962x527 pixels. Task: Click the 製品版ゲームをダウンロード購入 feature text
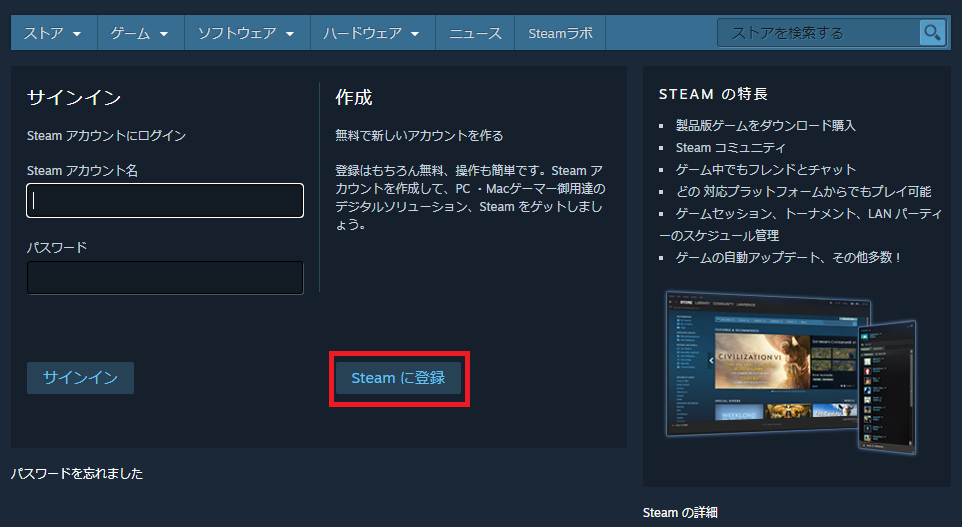pos(765,125)
